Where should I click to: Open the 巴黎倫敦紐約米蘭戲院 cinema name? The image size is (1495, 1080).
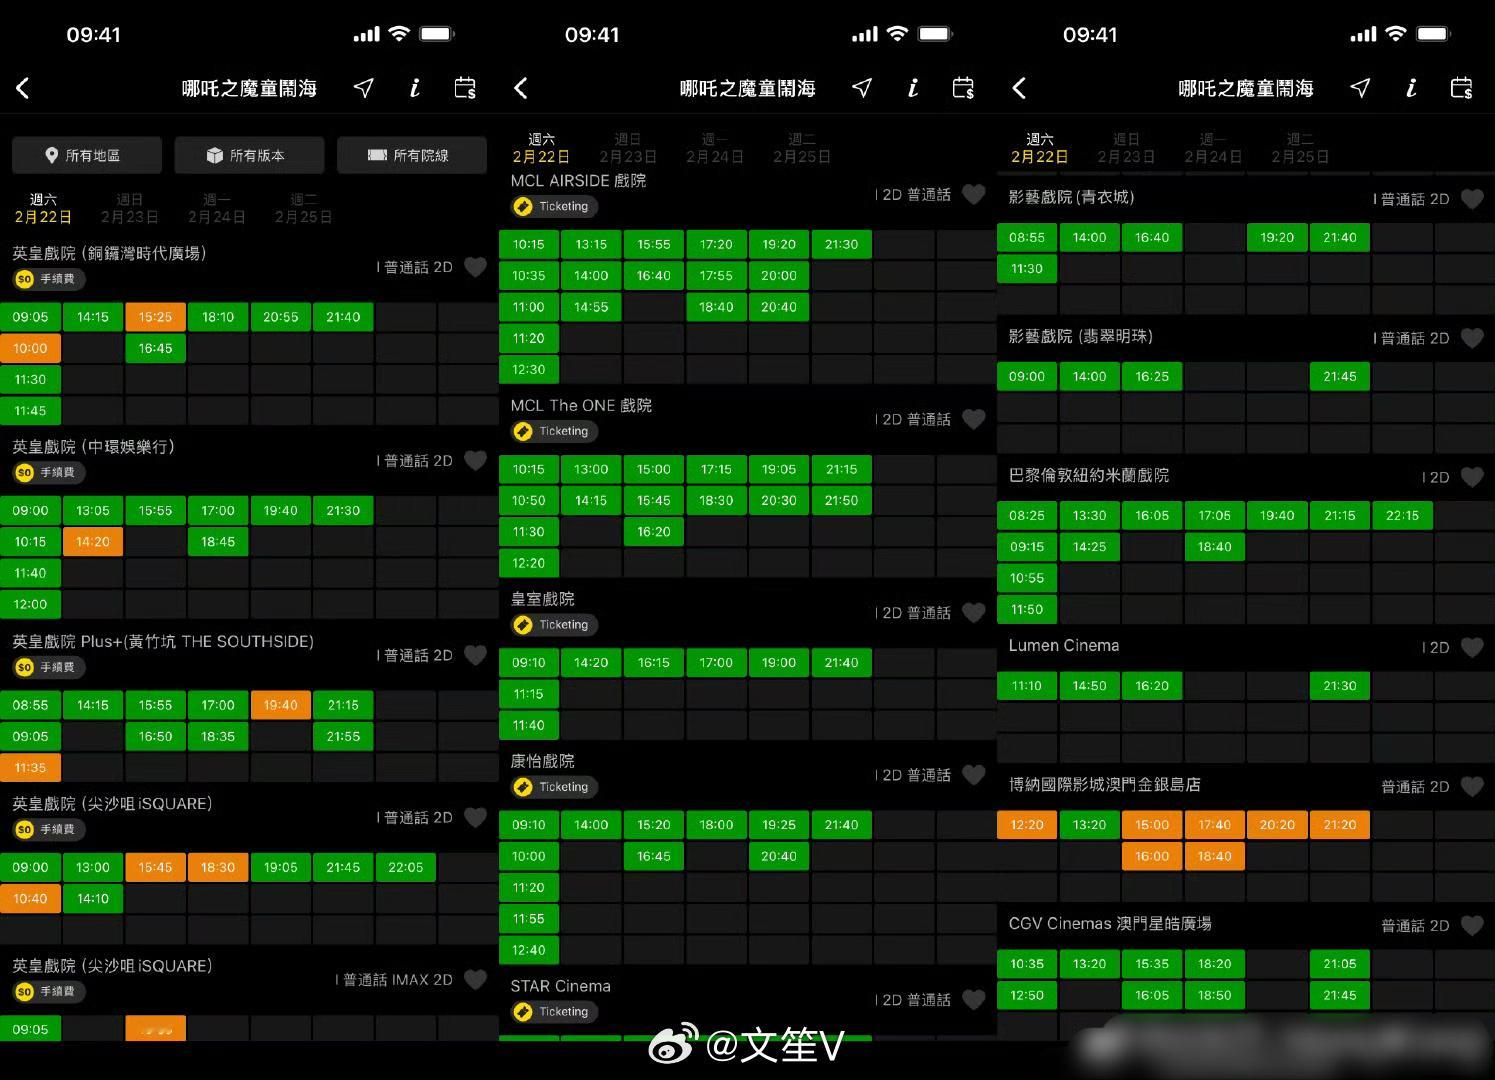(1088, 475)
